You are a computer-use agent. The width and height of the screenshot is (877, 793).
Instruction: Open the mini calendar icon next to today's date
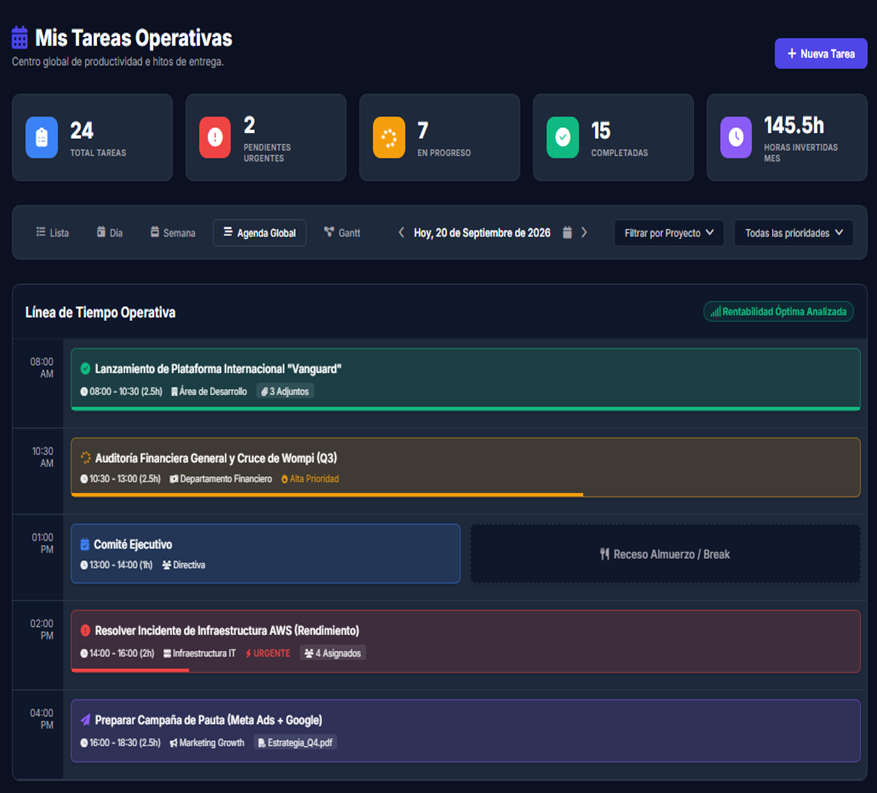coord(567,232)
